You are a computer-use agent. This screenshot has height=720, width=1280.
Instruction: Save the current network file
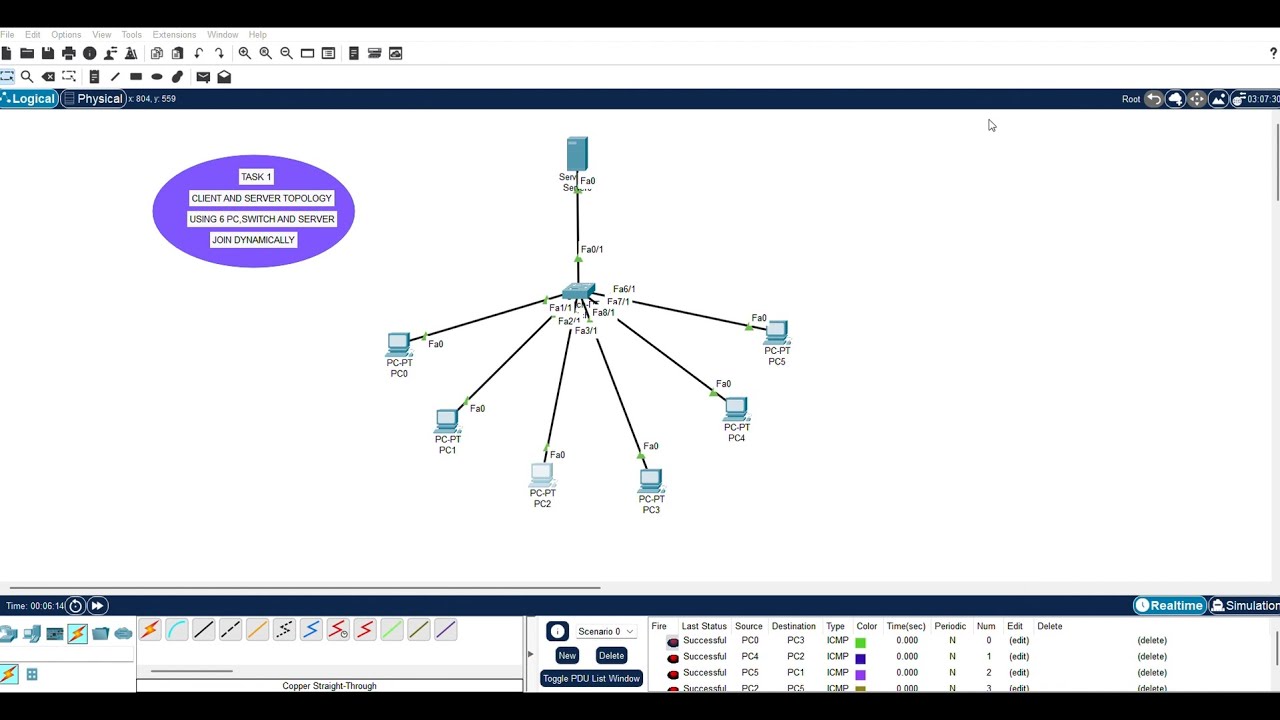[48, 53]
